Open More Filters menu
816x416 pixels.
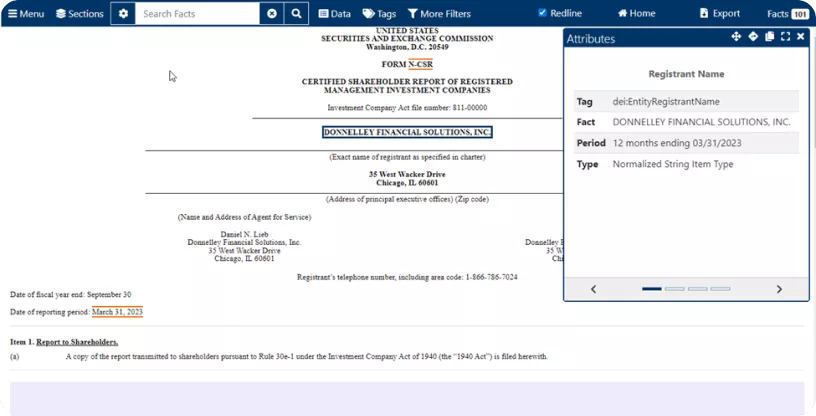tap(439, 14)
